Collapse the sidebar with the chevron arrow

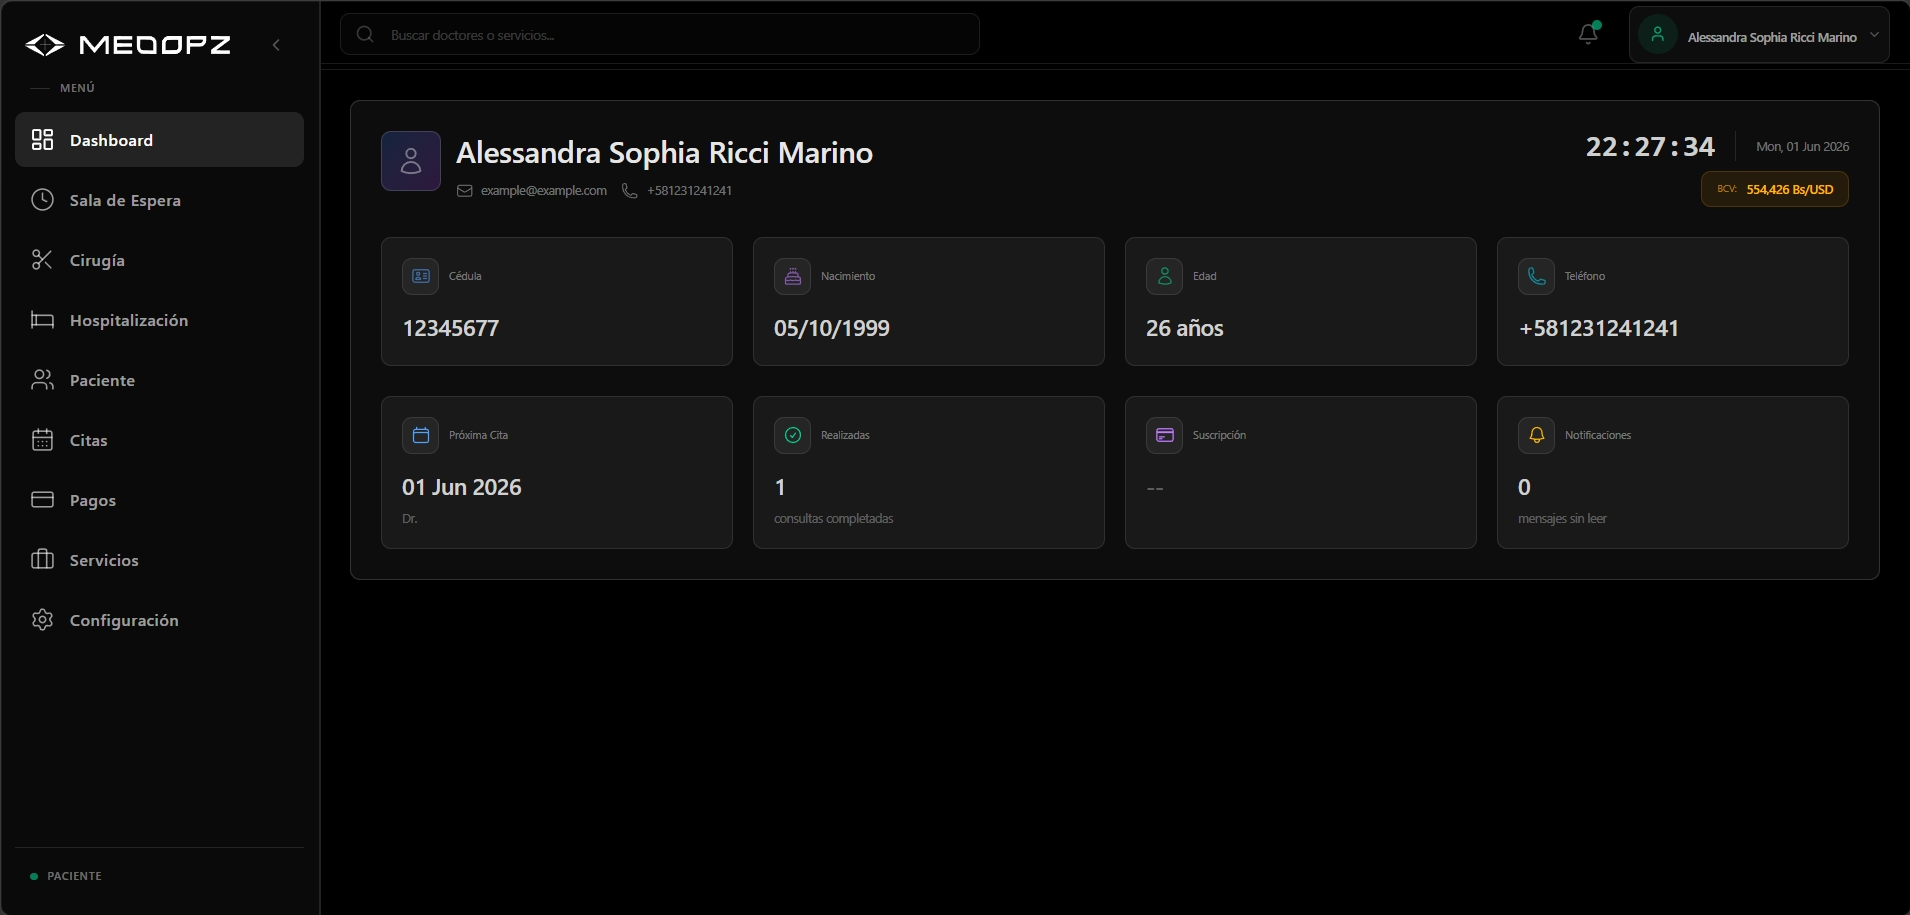click(x=276, y=45)
